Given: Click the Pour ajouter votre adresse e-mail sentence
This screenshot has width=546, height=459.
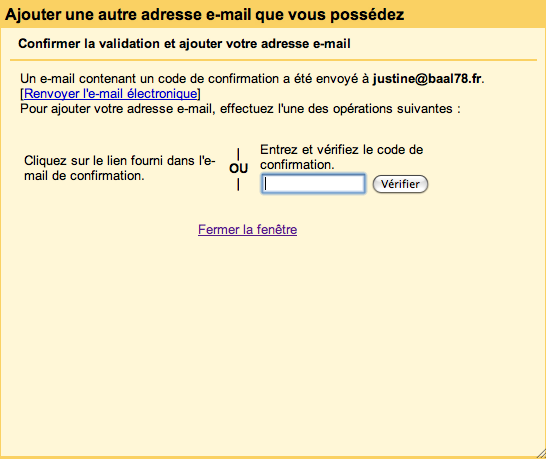Looking at the screenshot, I should [240, 109].
